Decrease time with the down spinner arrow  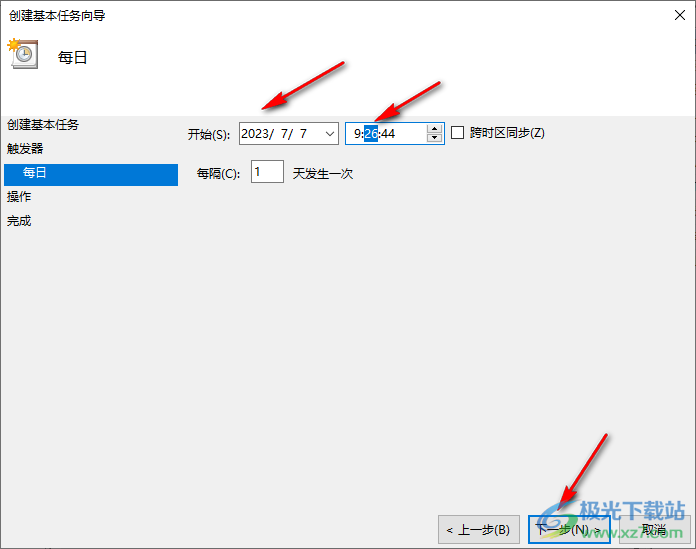coord(434,138)
